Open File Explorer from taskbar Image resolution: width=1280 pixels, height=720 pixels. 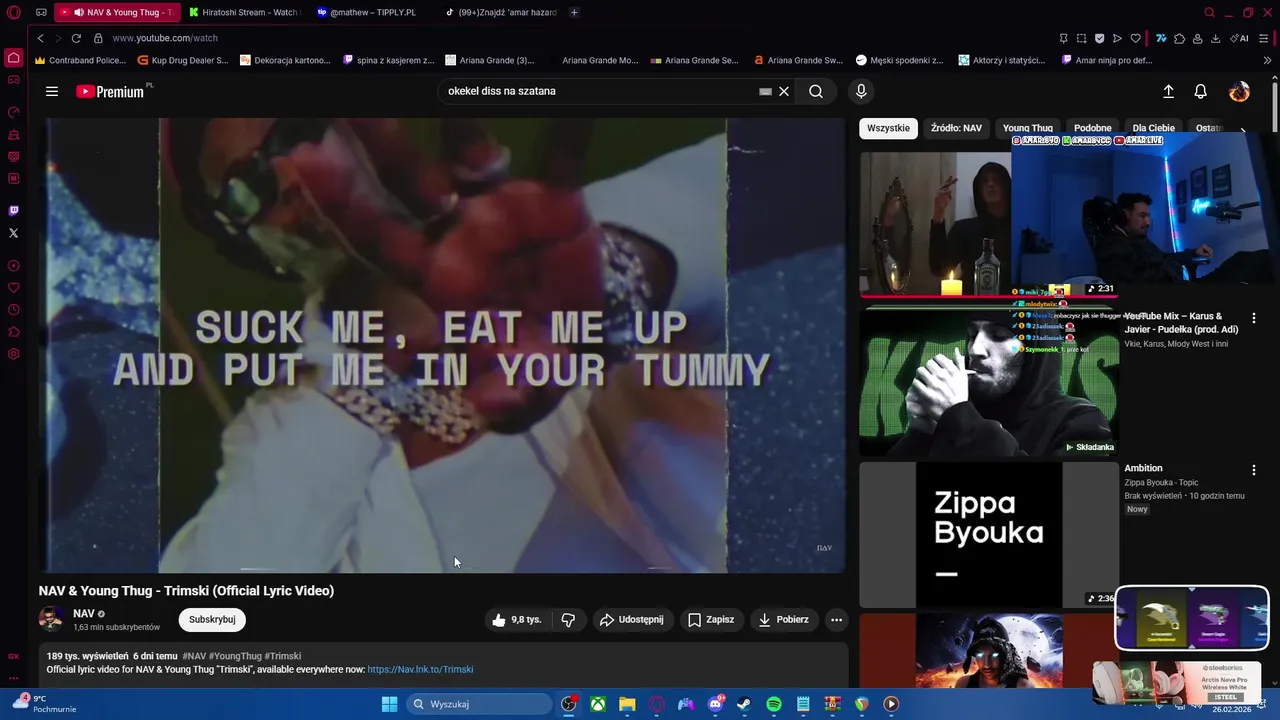(x=627, y=704)
